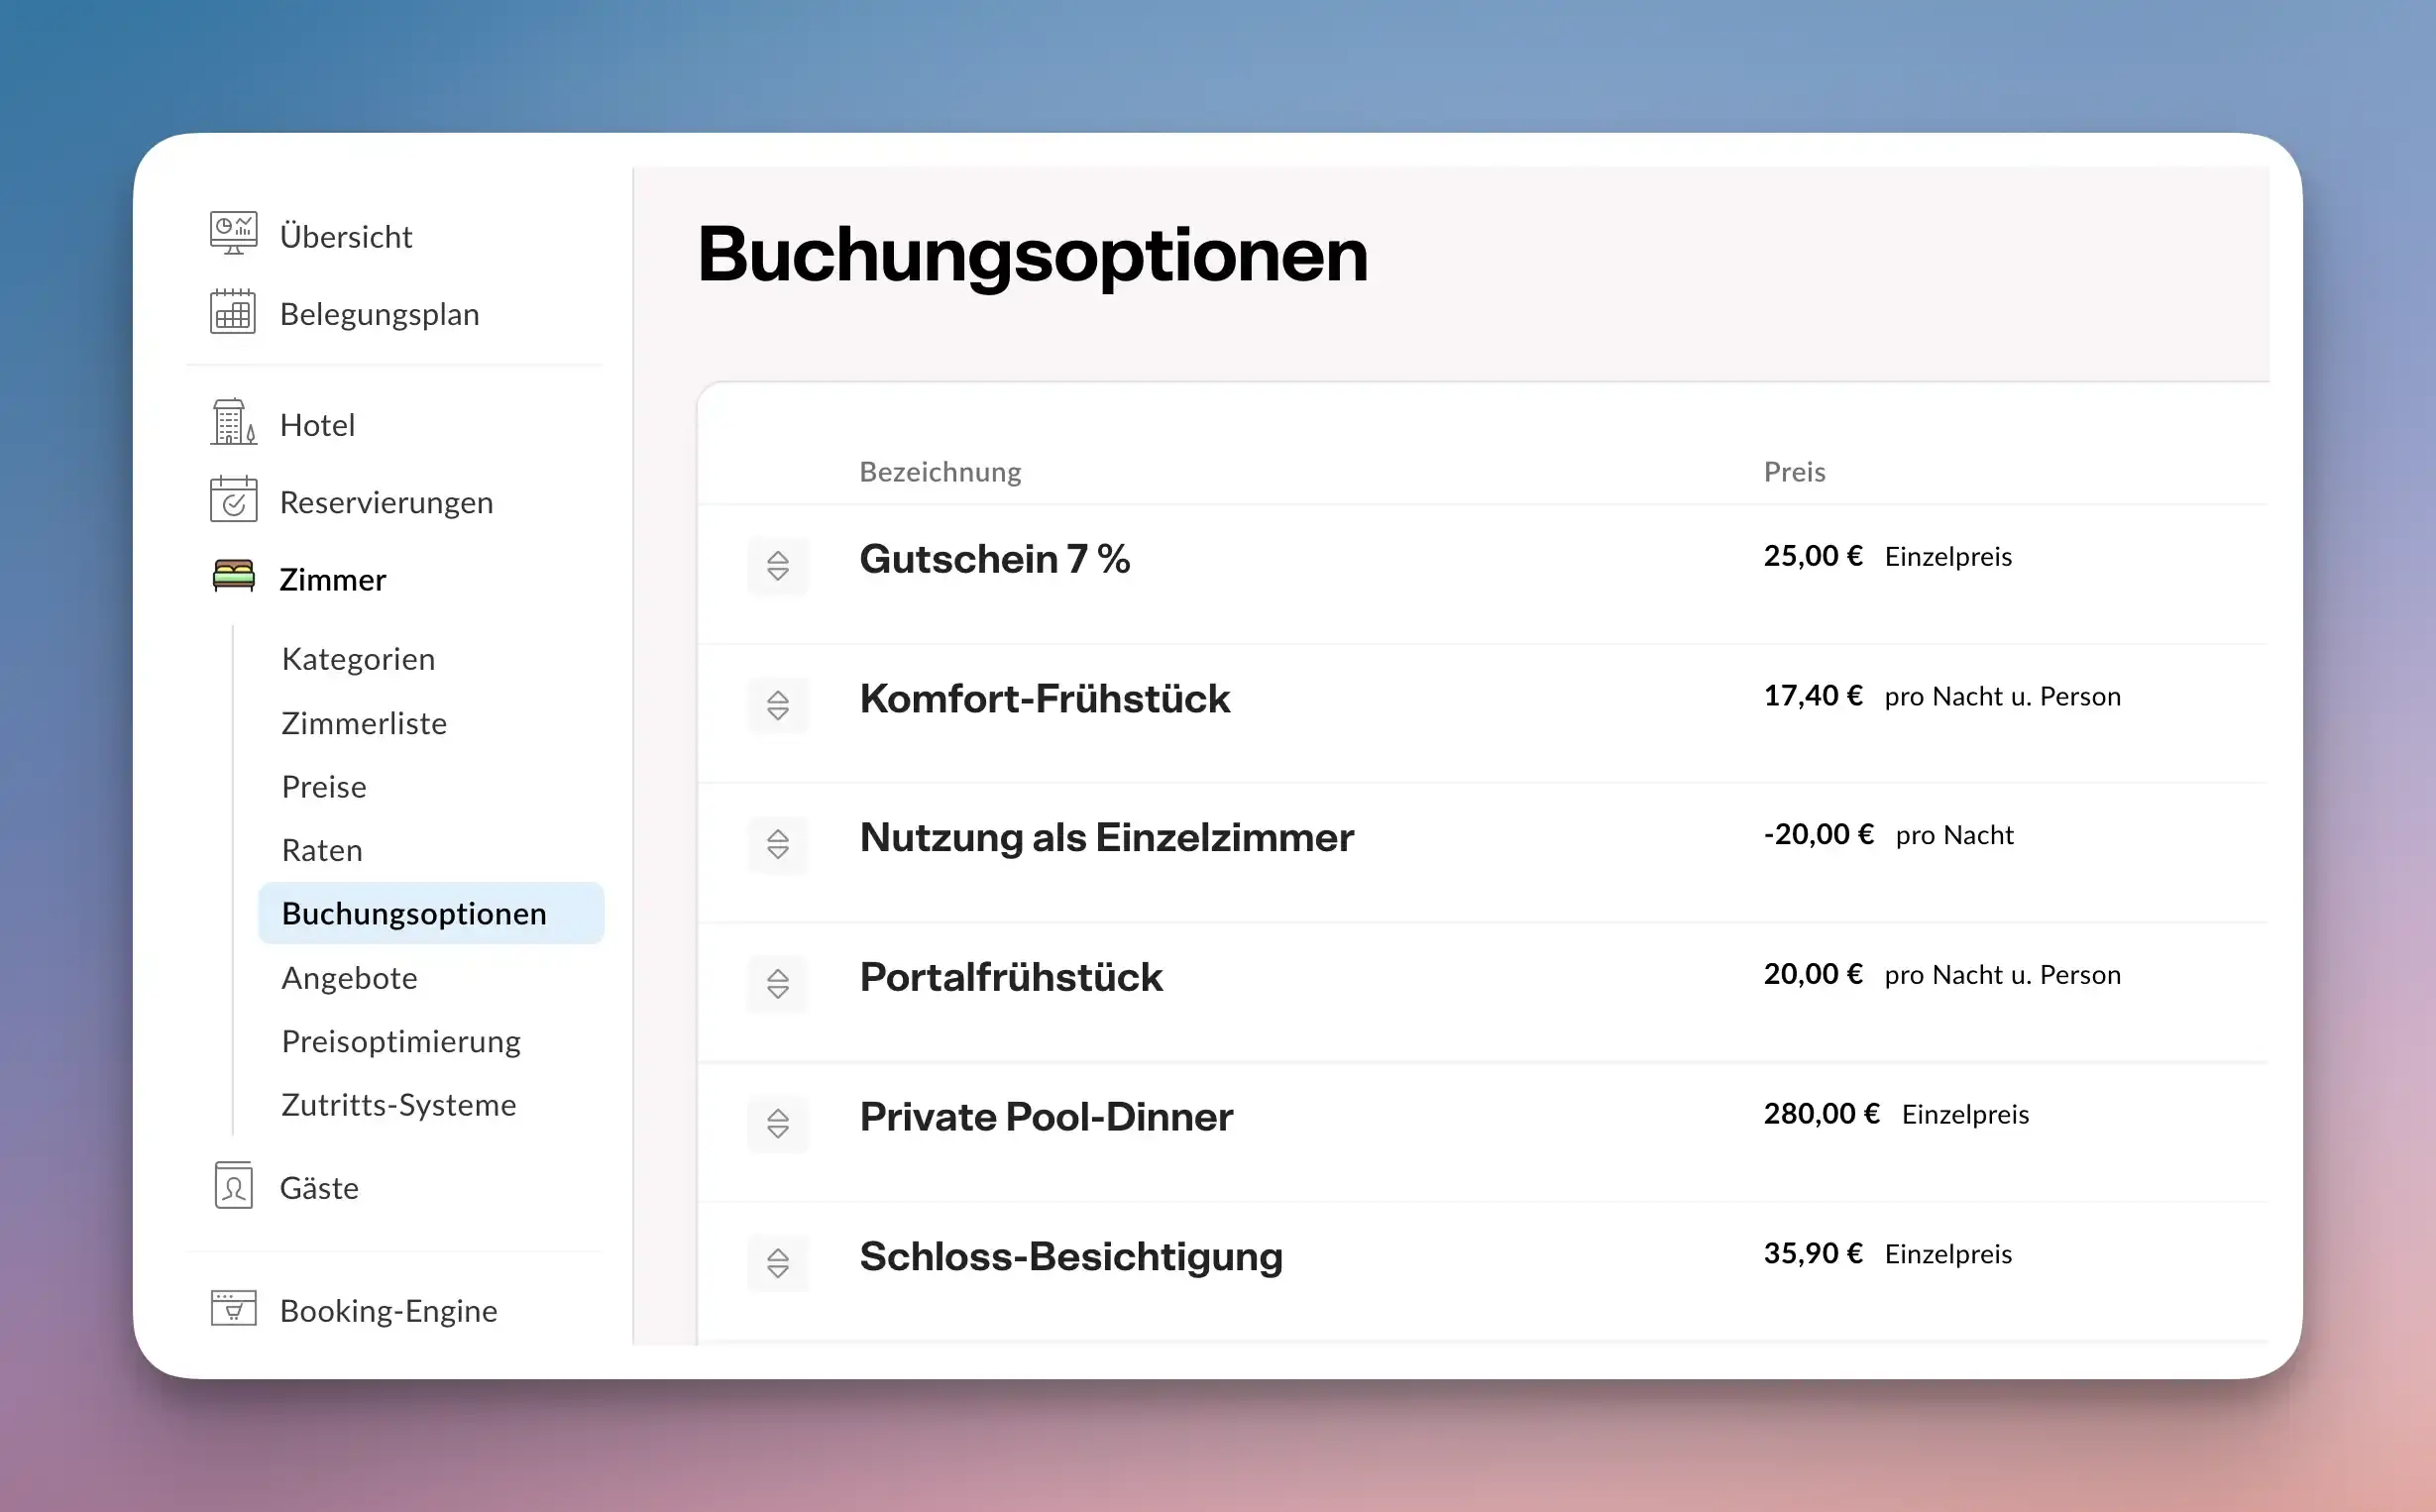Click reorder handle for Gutschein 7 %
Screen dimensions: 2436x1512
778,565
